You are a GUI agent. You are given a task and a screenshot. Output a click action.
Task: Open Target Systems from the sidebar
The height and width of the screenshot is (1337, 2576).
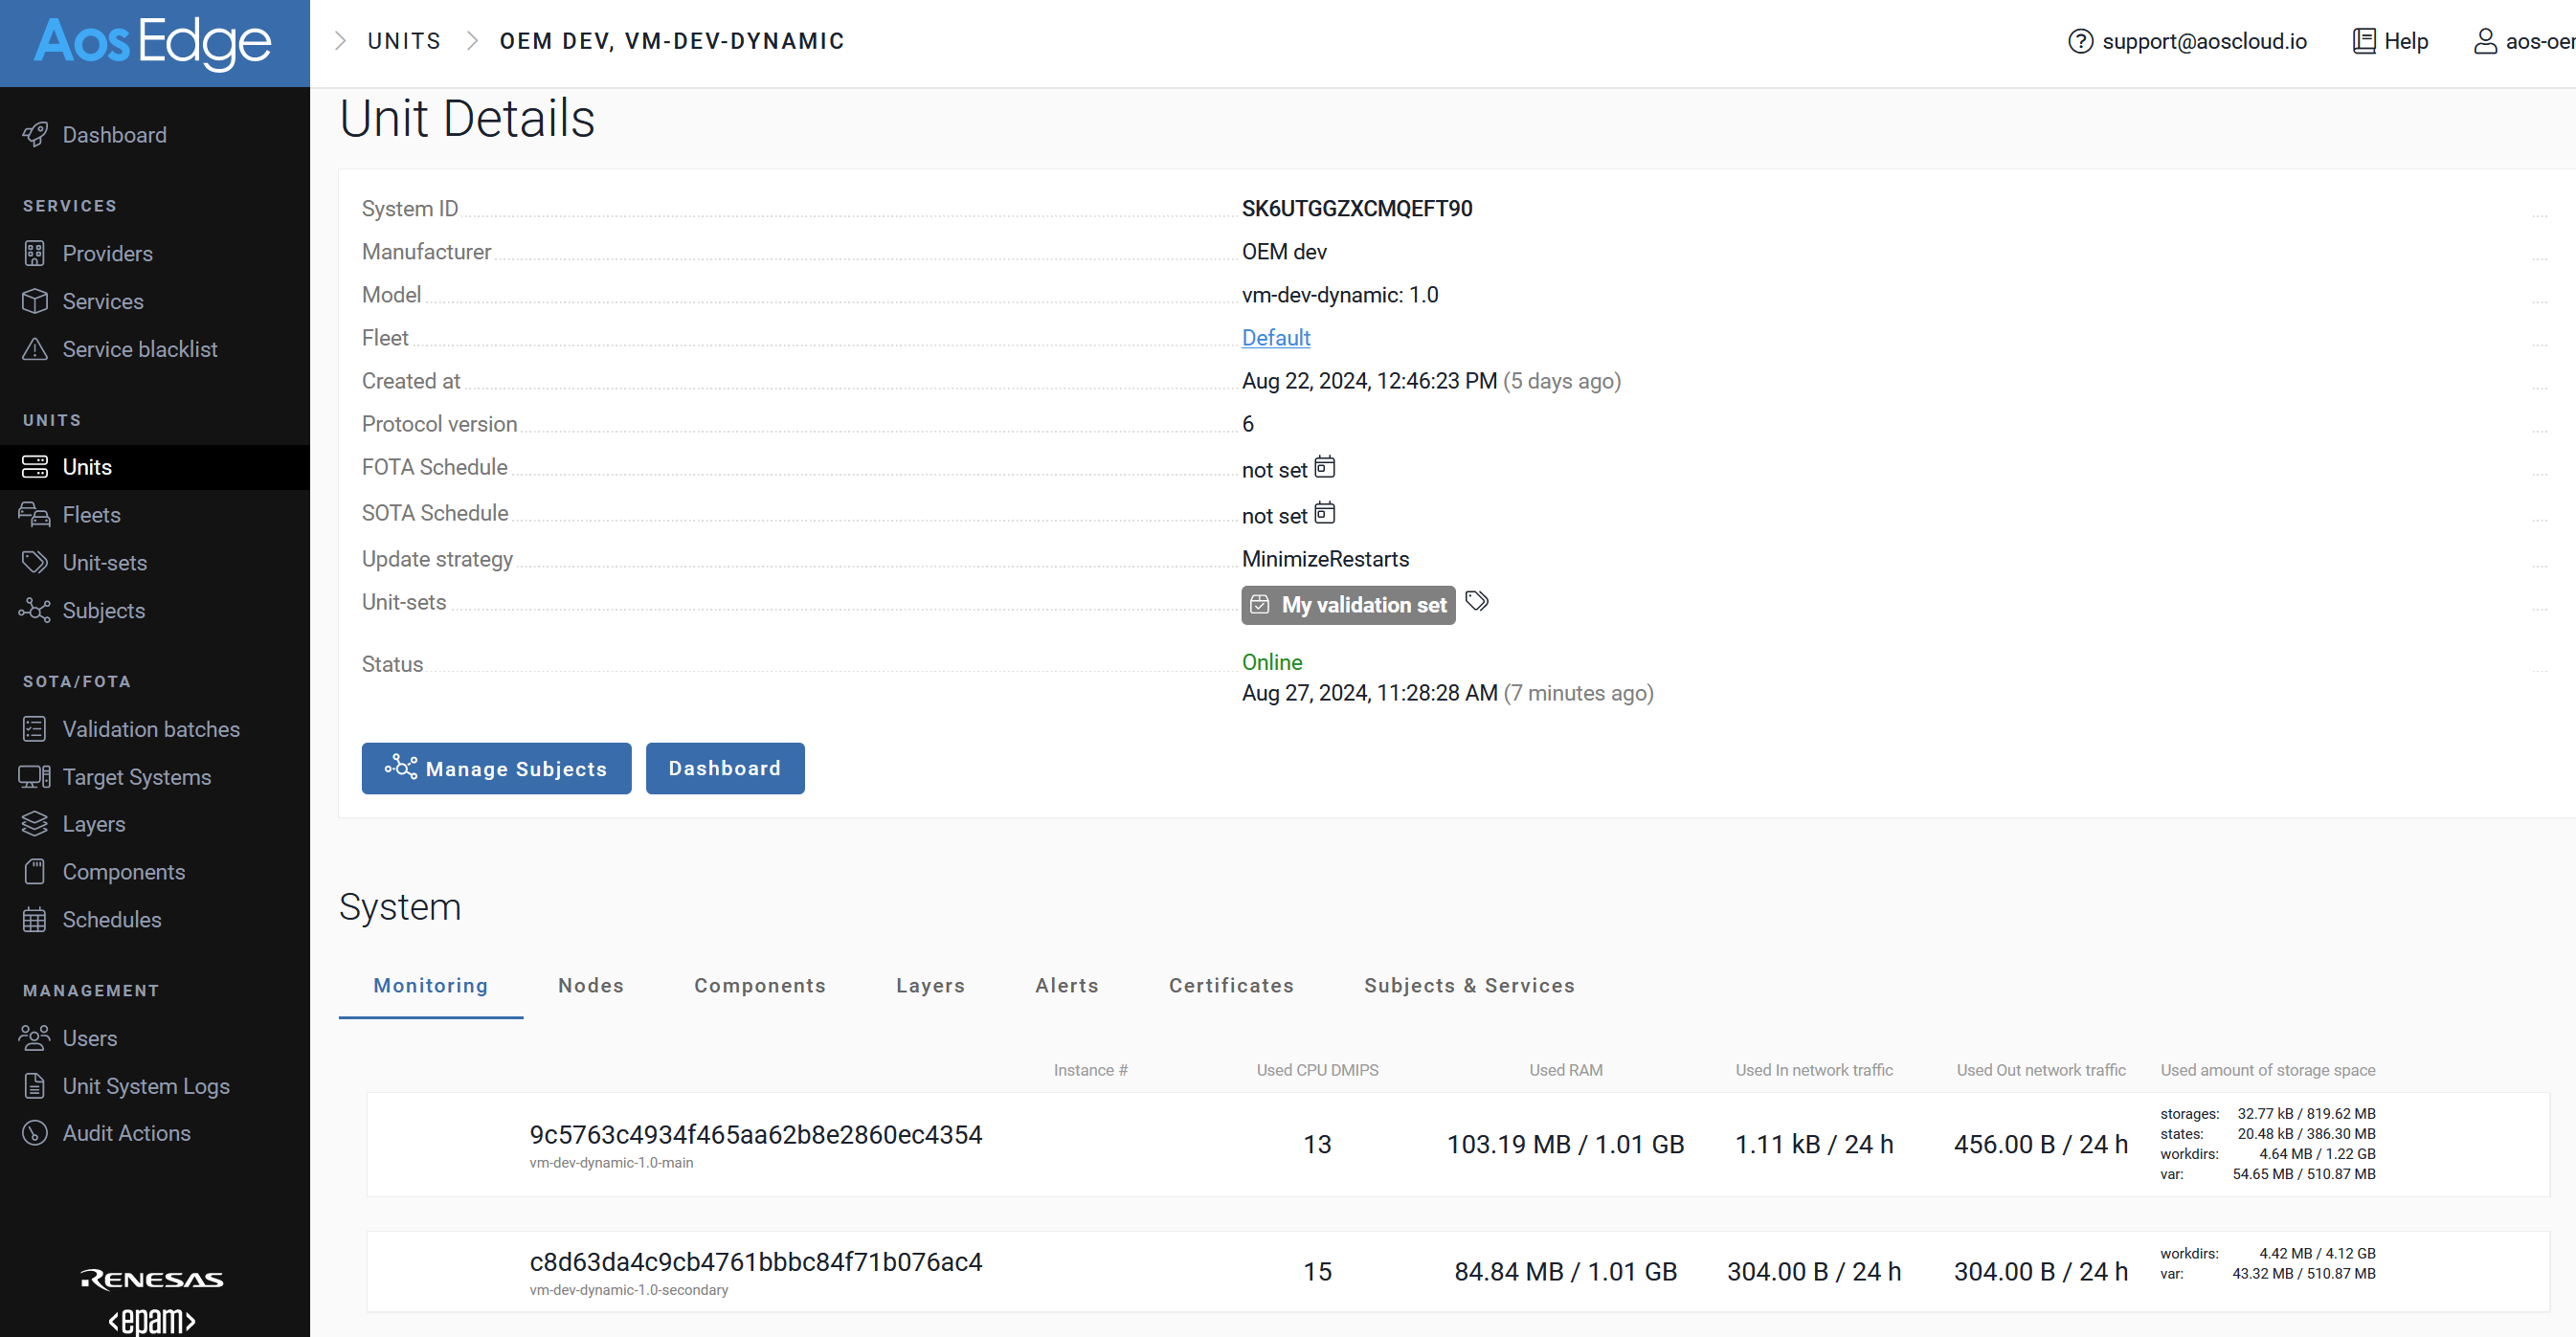[x=136, y=777]
